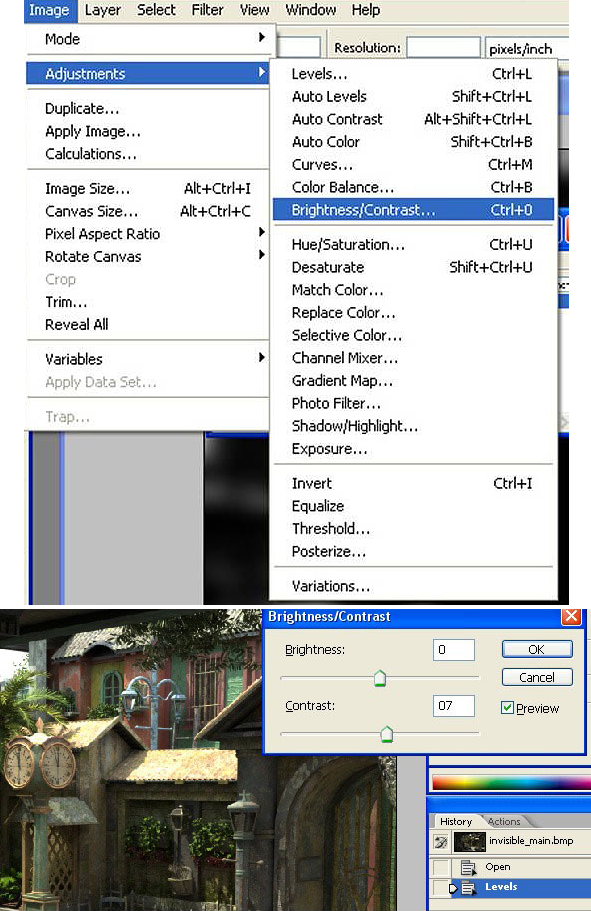Open Canvas Size dialog

[x=148, y=211]
